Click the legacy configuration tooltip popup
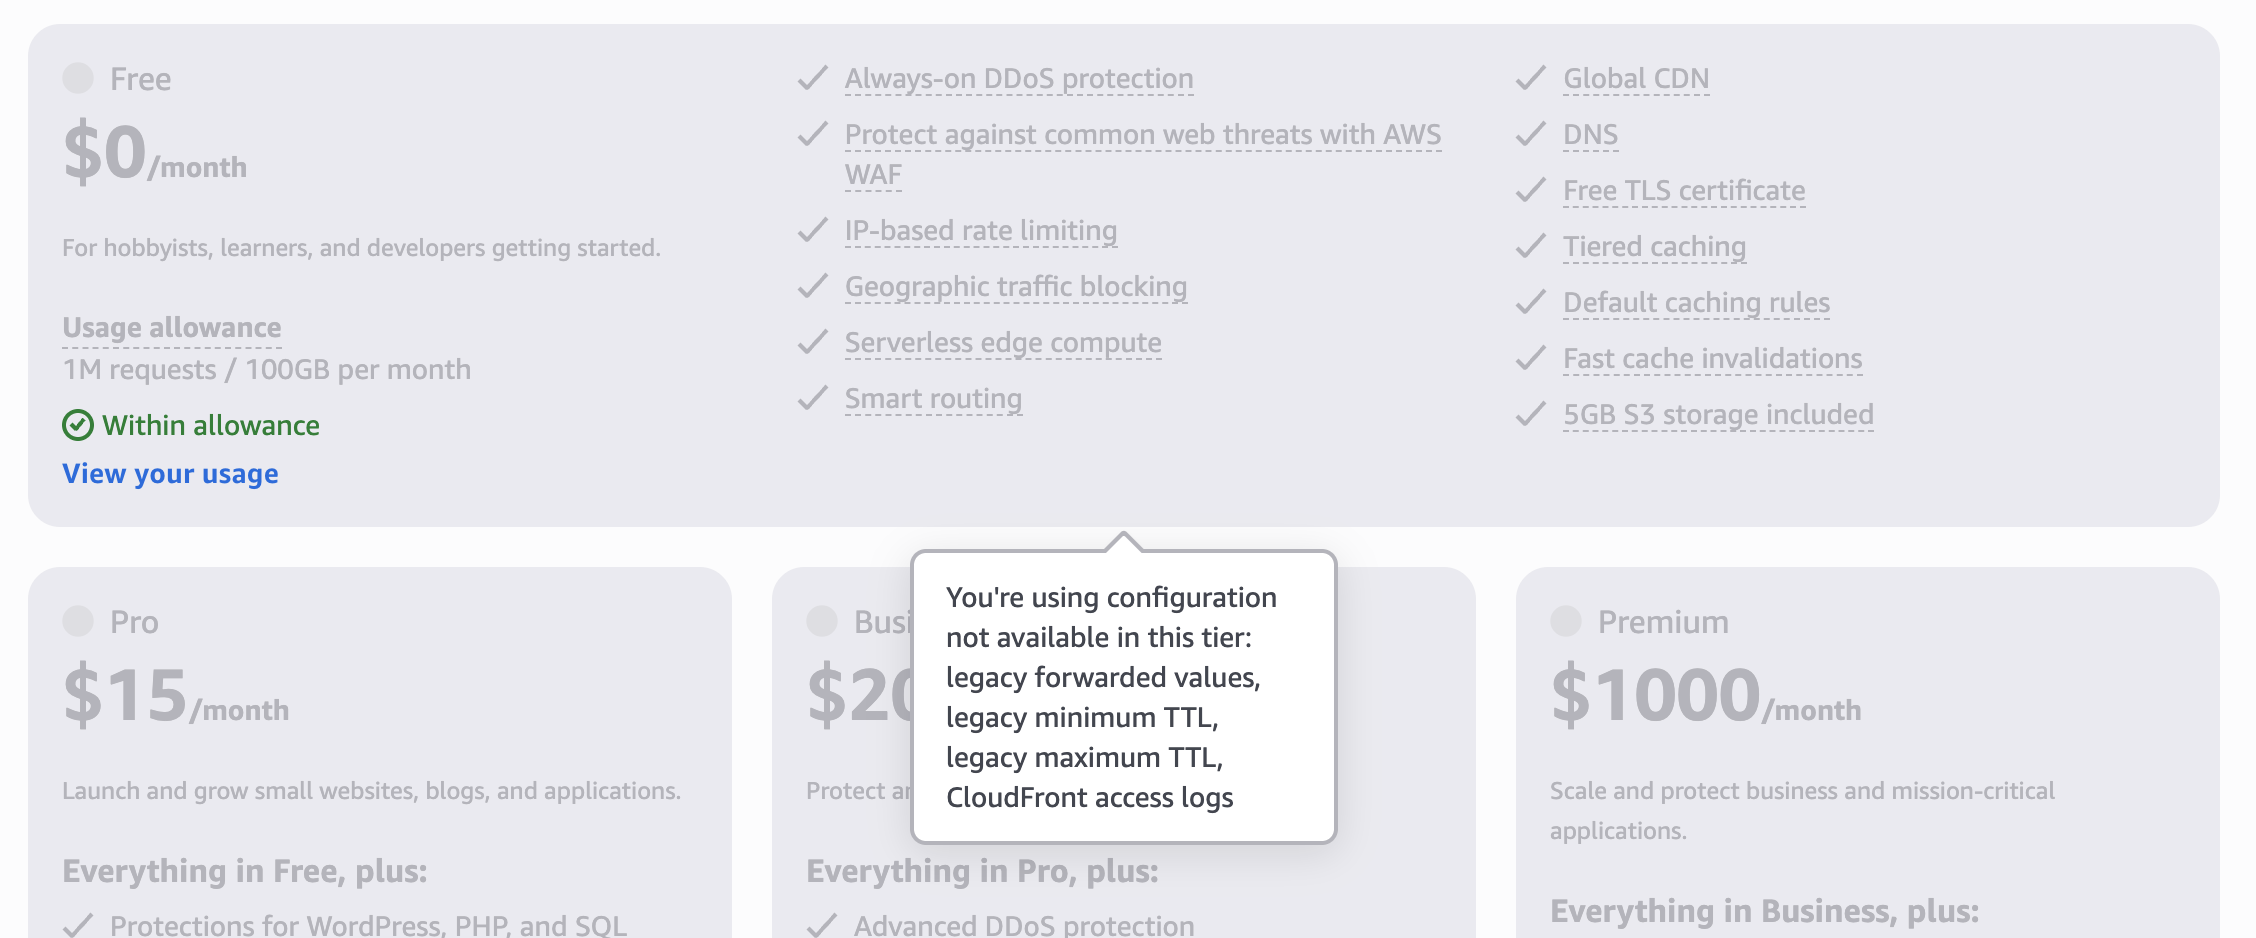The image size is (2256, 938). (x=1124, y=697)
